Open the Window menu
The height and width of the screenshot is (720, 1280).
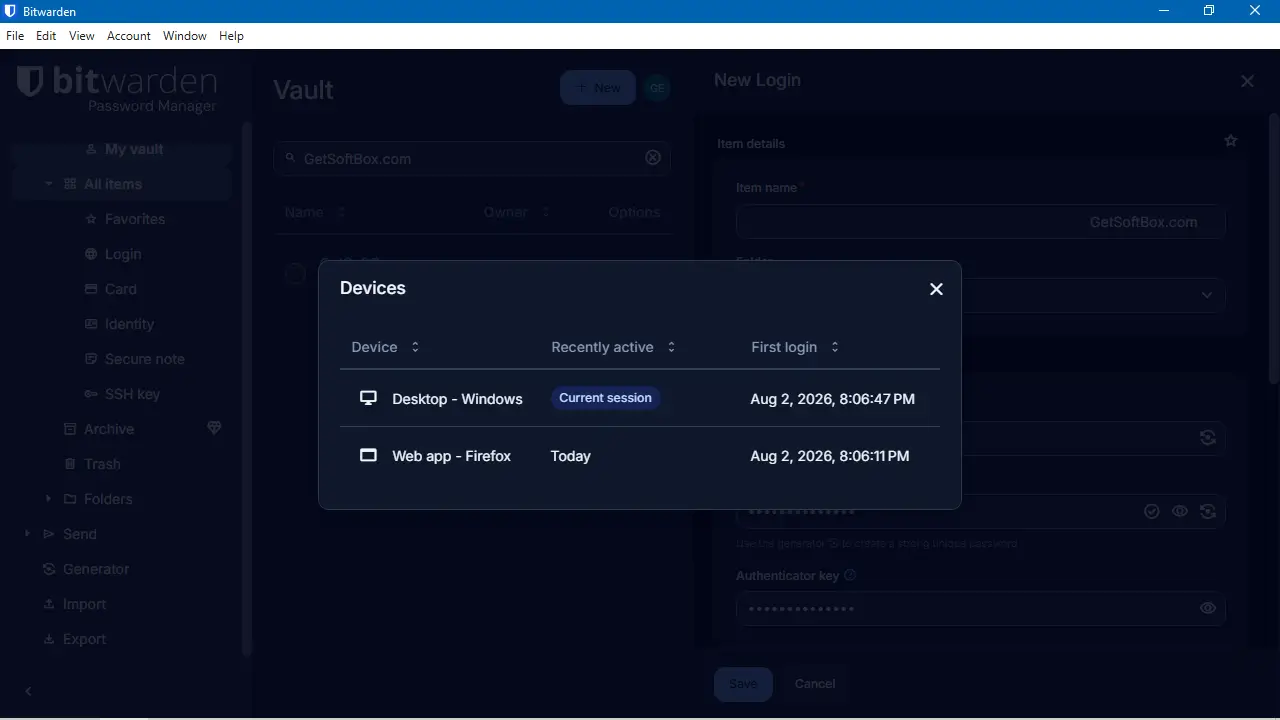(x=185, y=36)
